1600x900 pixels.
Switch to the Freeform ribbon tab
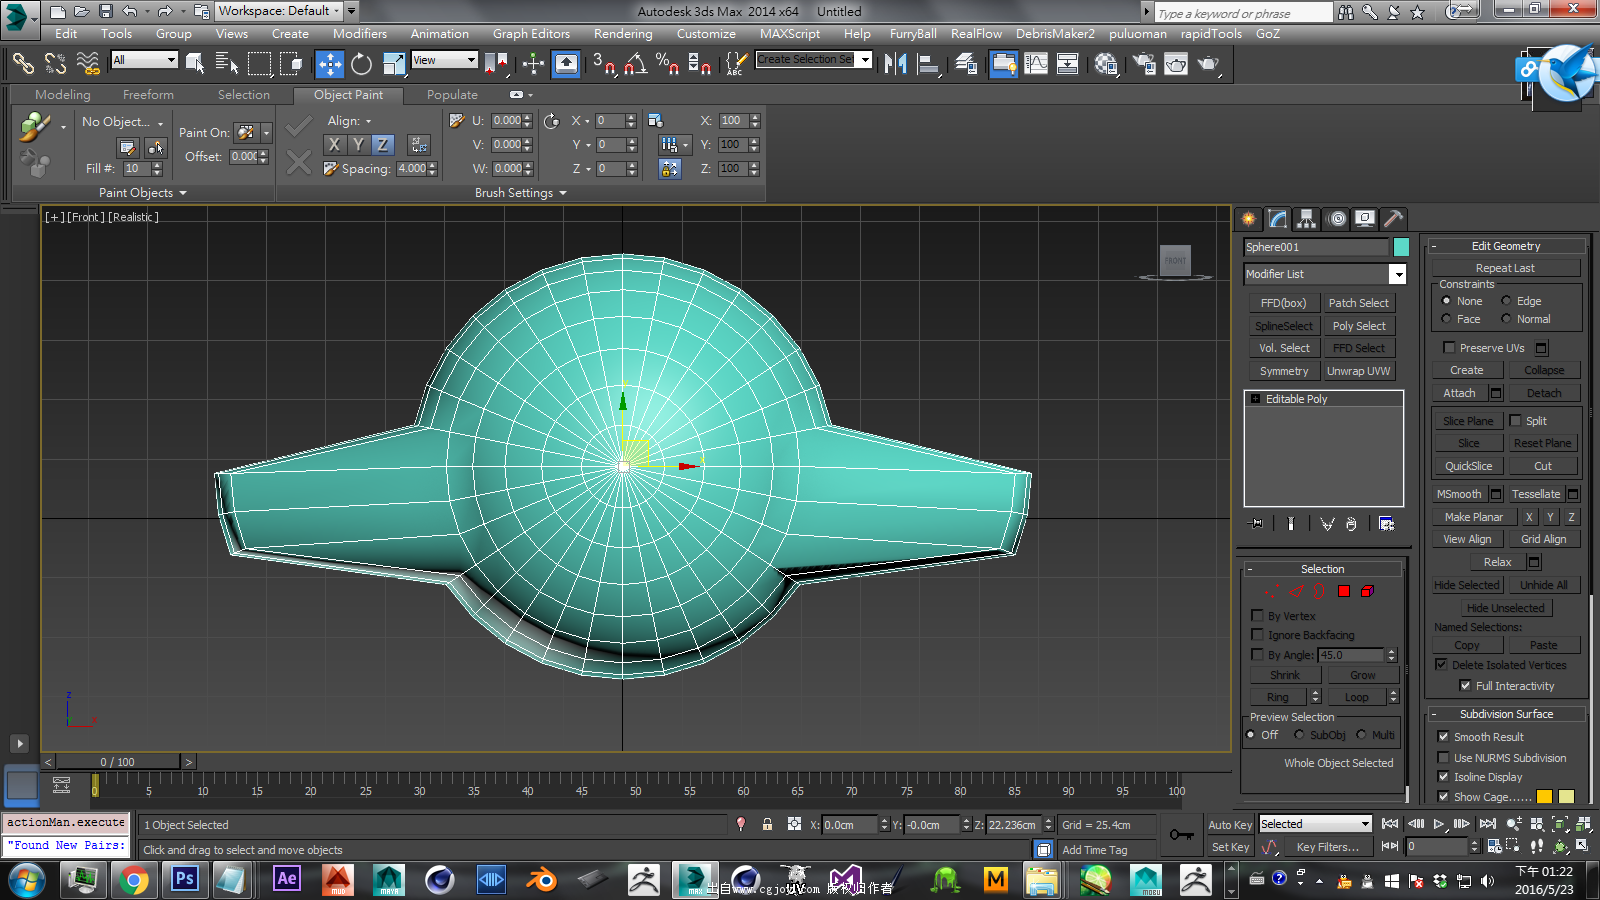point(148,95)
